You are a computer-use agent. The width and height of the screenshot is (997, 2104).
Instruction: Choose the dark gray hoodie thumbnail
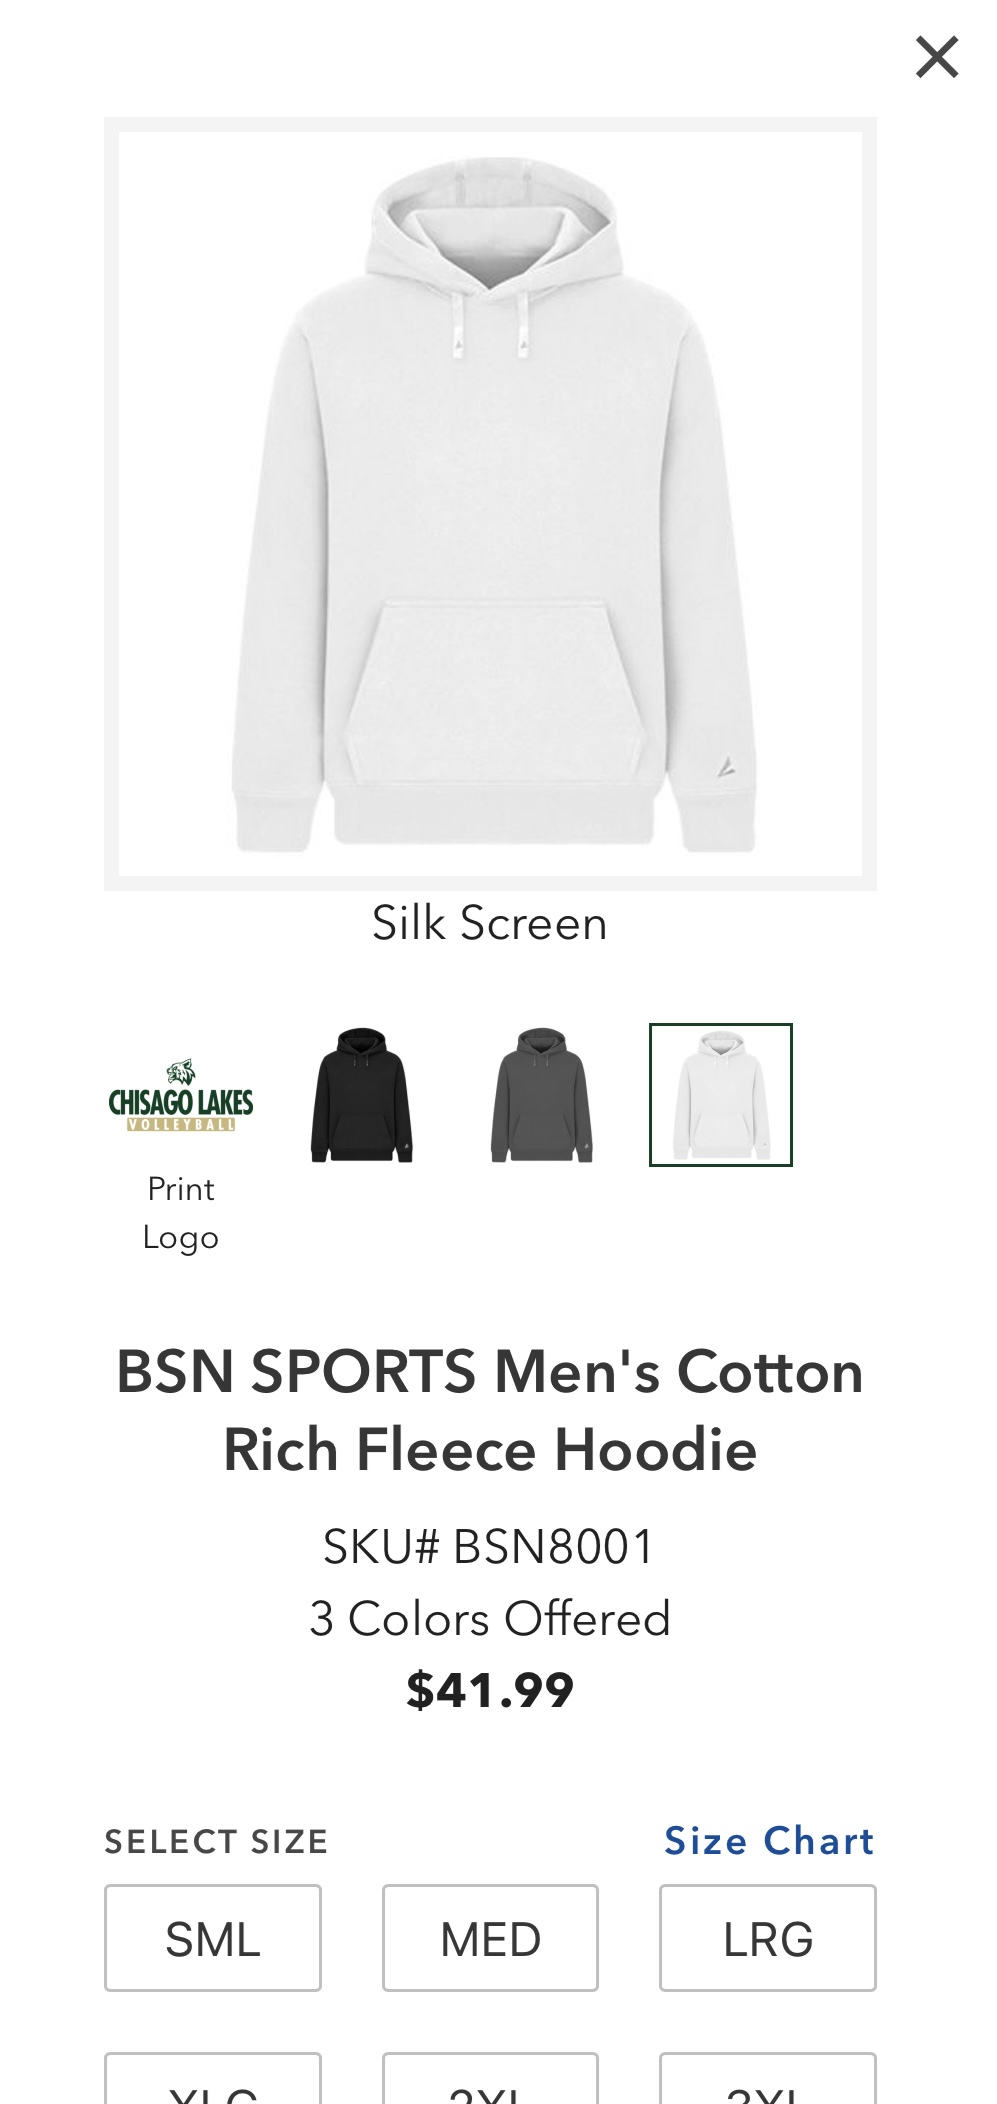(541, 1095)
